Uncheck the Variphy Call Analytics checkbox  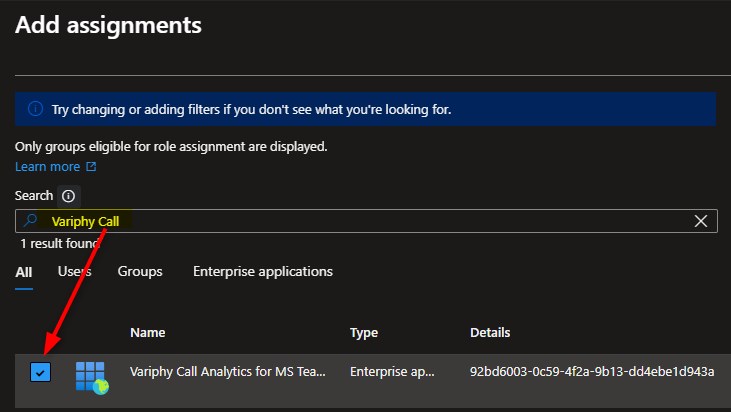[41, 372]
